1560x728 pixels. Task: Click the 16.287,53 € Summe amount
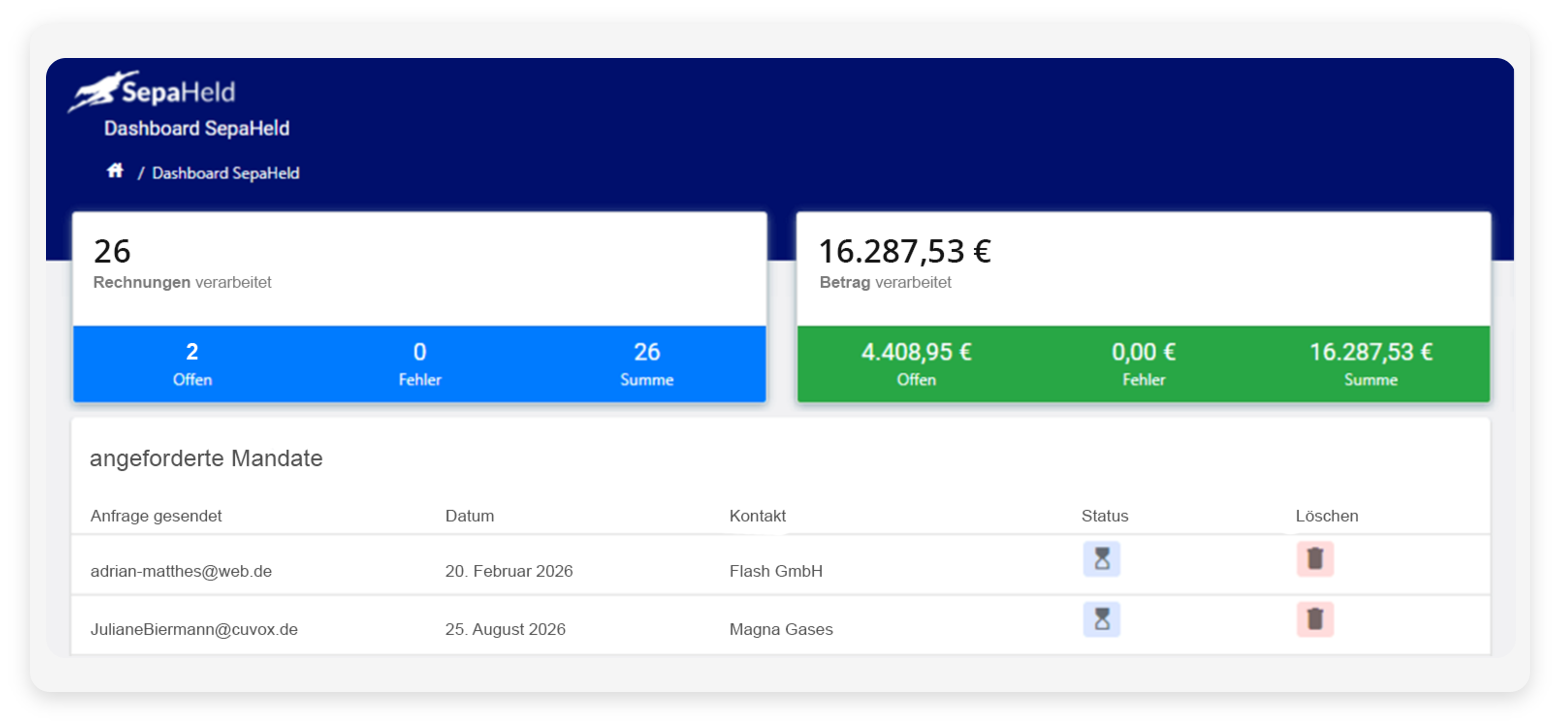coord(1371,364)
